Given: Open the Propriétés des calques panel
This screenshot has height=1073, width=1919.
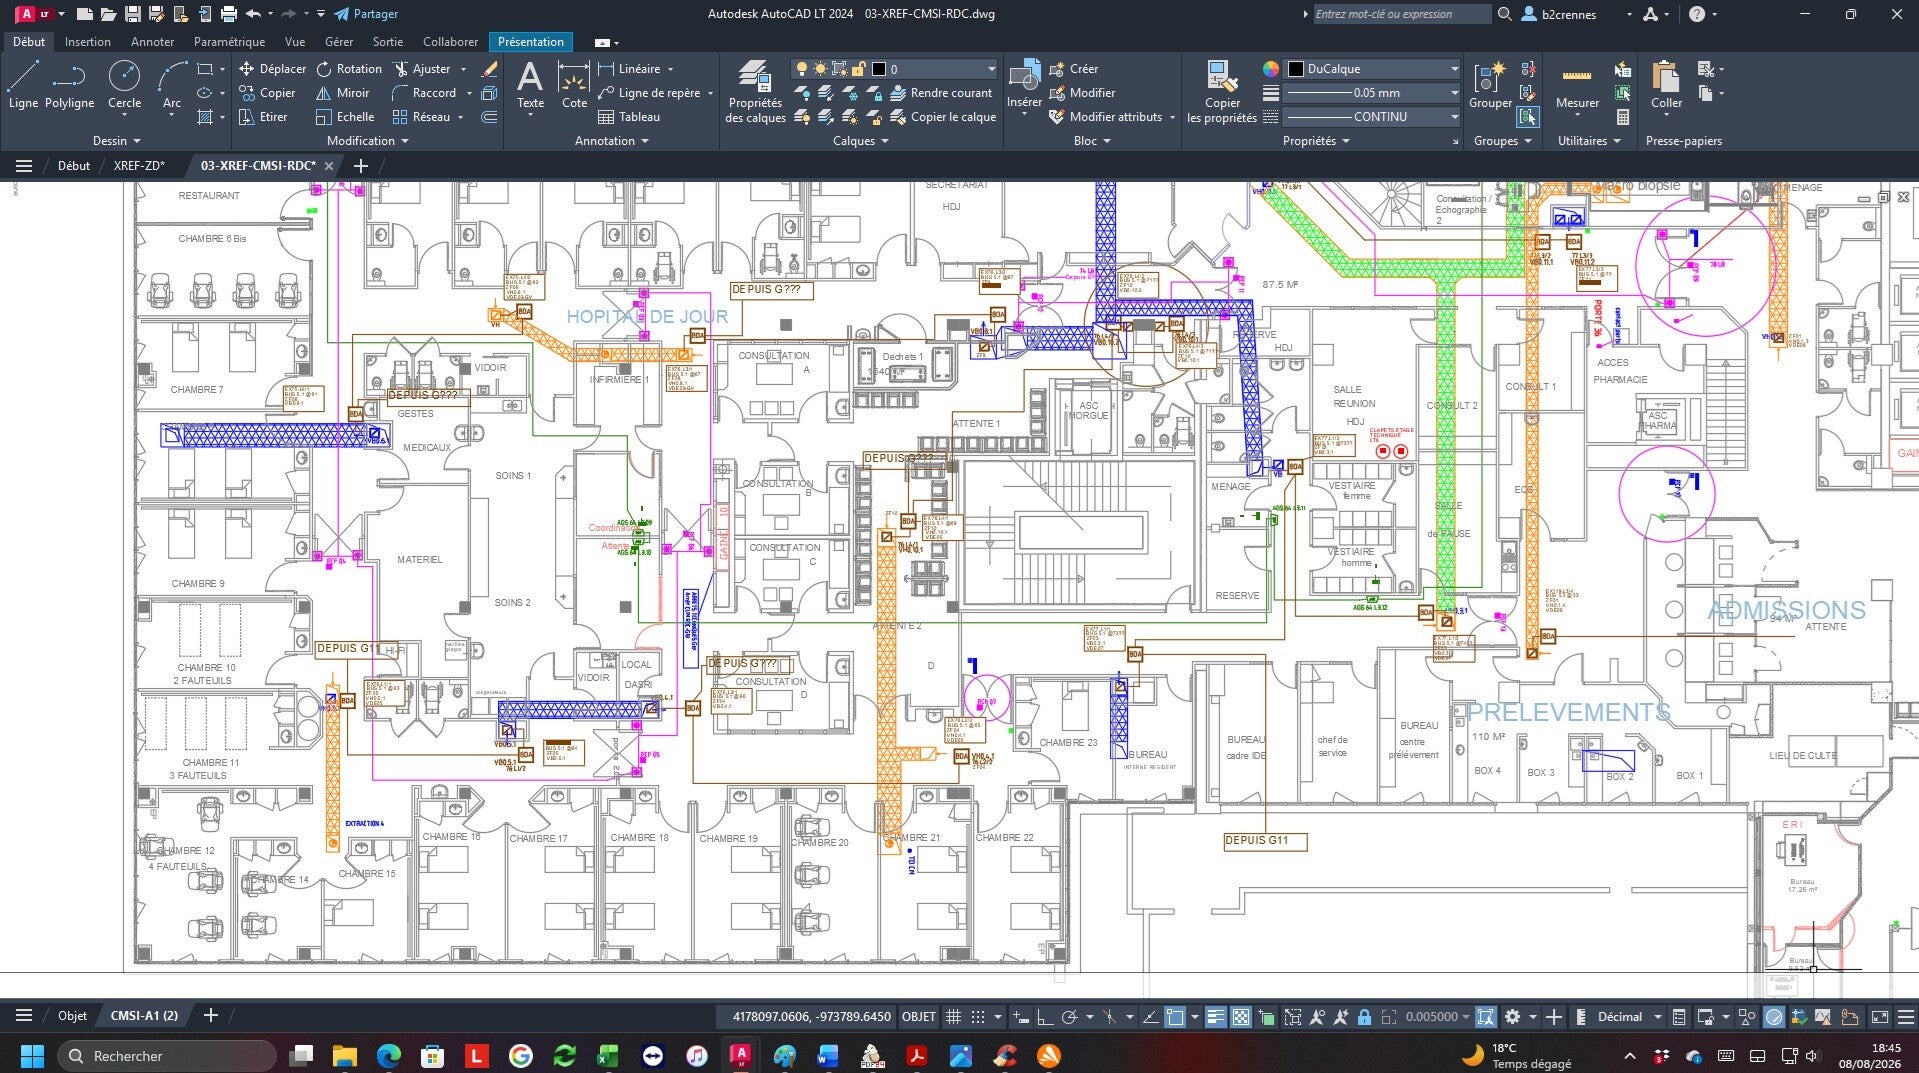Looking at the screenshot, I should pos(755,92).
